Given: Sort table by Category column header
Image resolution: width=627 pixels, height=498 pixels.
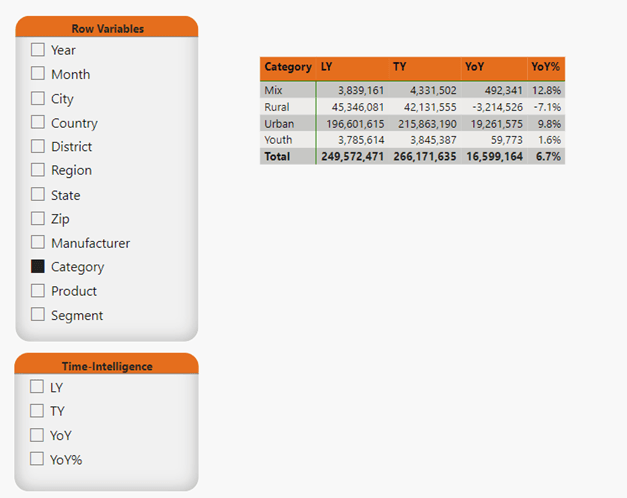Looking at the screenshot, I should 287,68.
